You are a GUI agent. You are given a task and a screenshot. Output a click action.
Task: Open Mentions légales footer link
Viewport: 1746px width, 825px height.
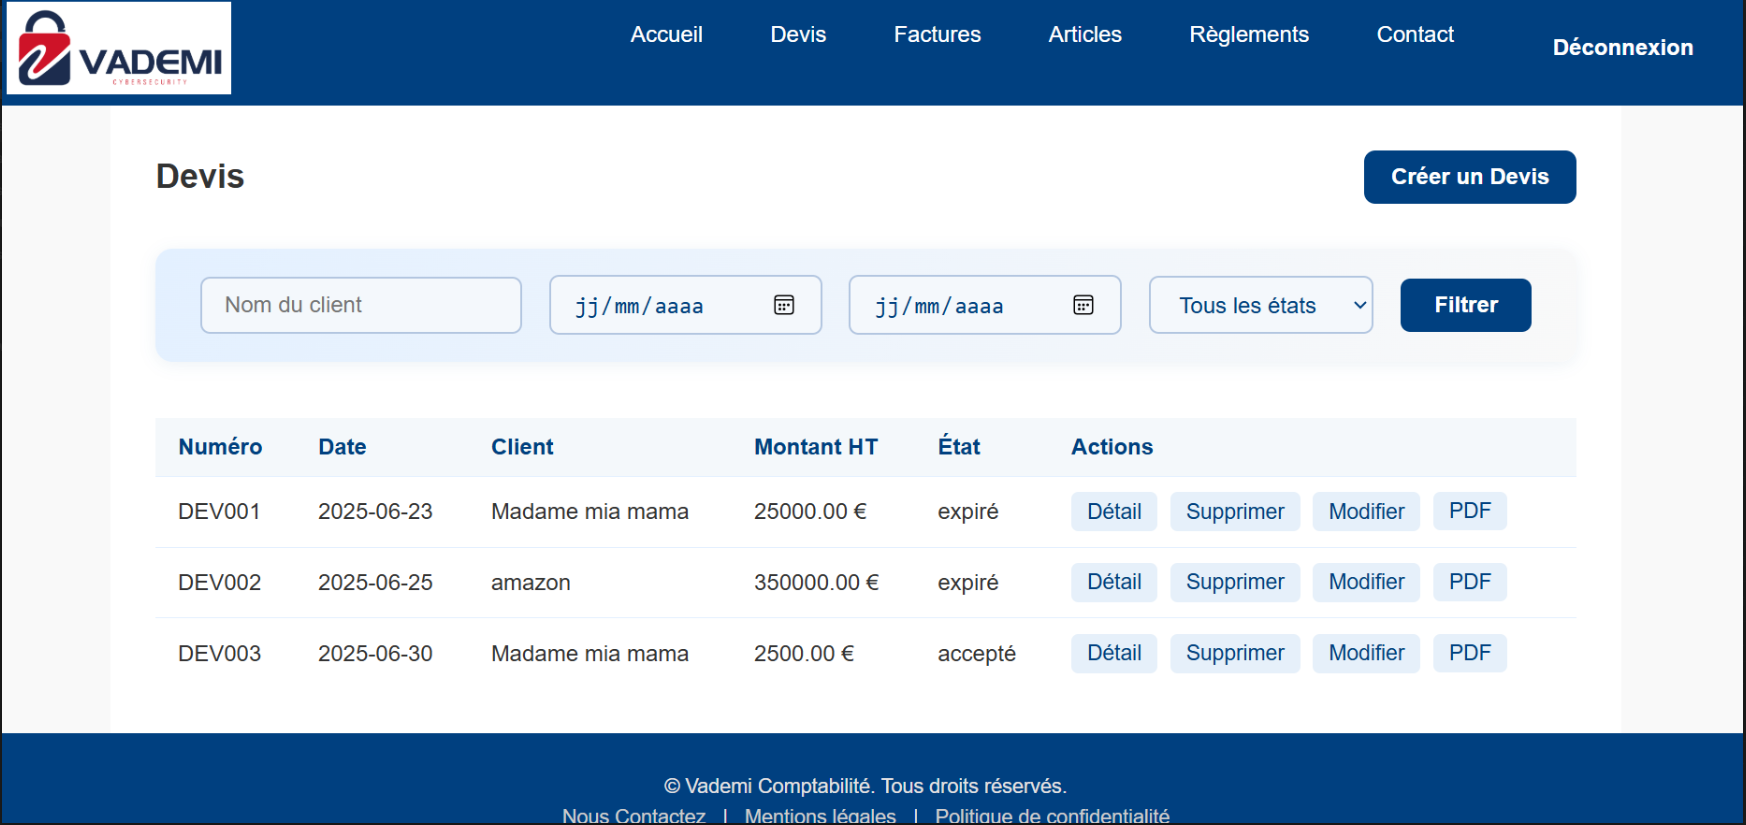(820, 815)
